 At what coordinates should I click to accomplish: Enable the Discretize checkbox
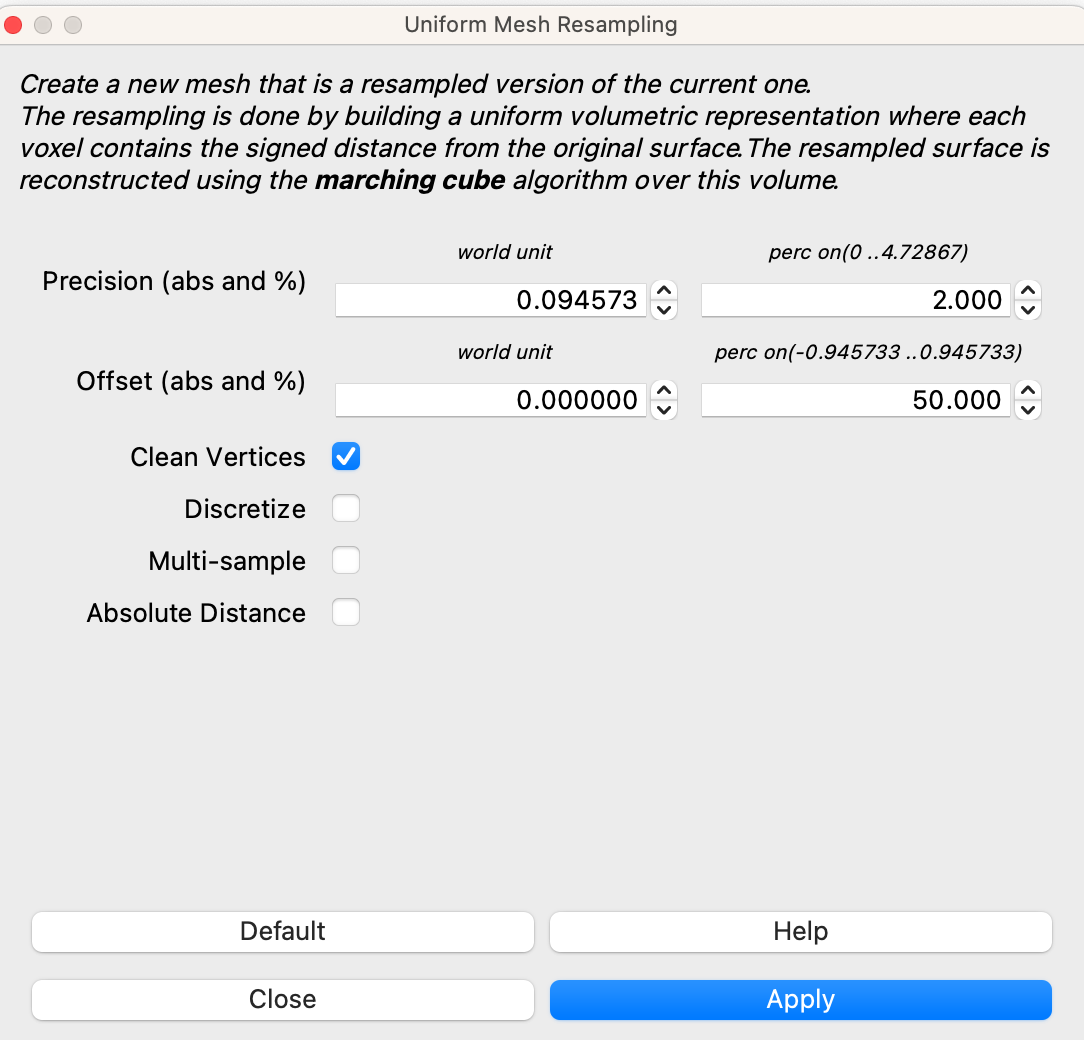point(346,509)
